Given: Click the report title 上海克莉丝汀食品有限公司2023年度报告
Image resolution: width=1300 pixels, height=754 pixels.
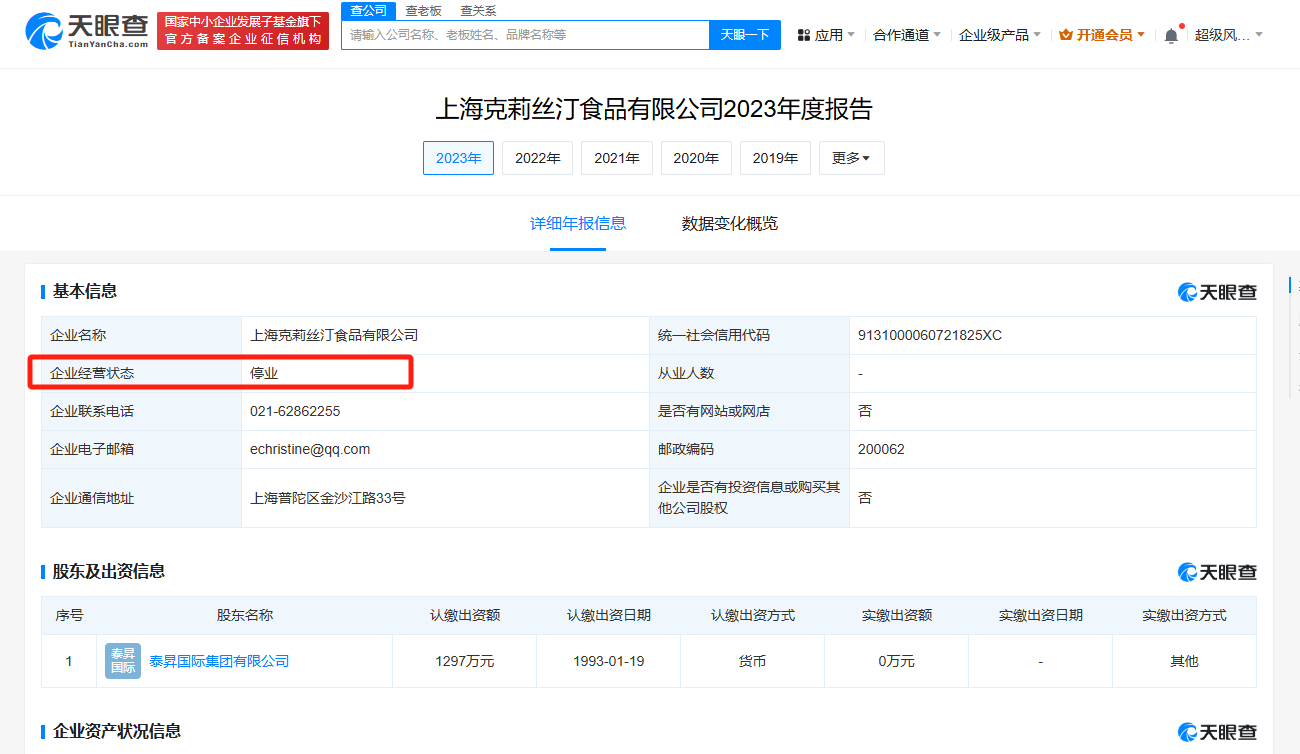Looking at the screenshot, I should (654, 108).
